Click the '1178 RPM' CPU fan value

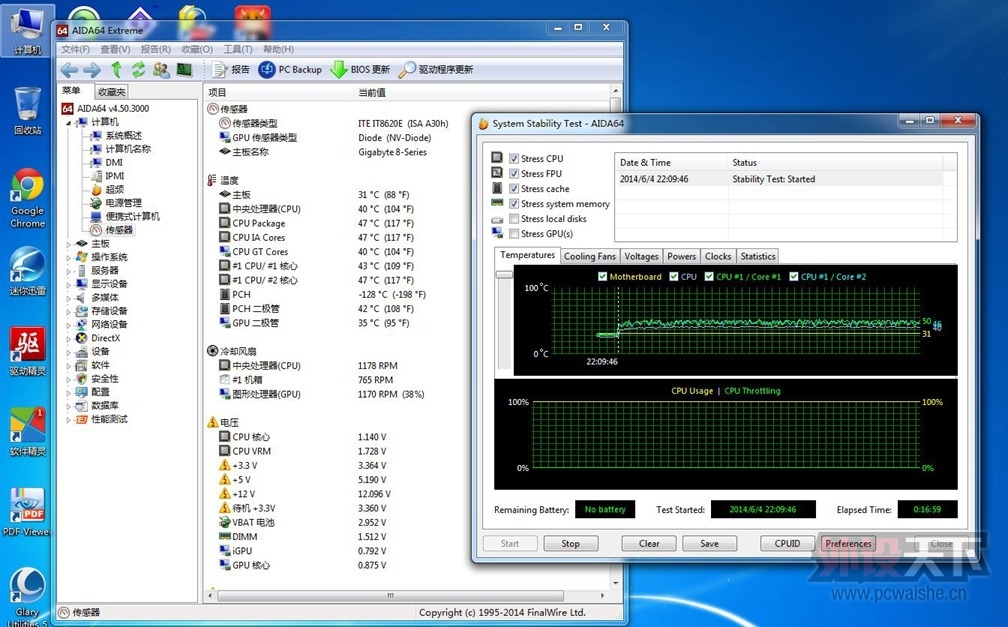point(377,366)
